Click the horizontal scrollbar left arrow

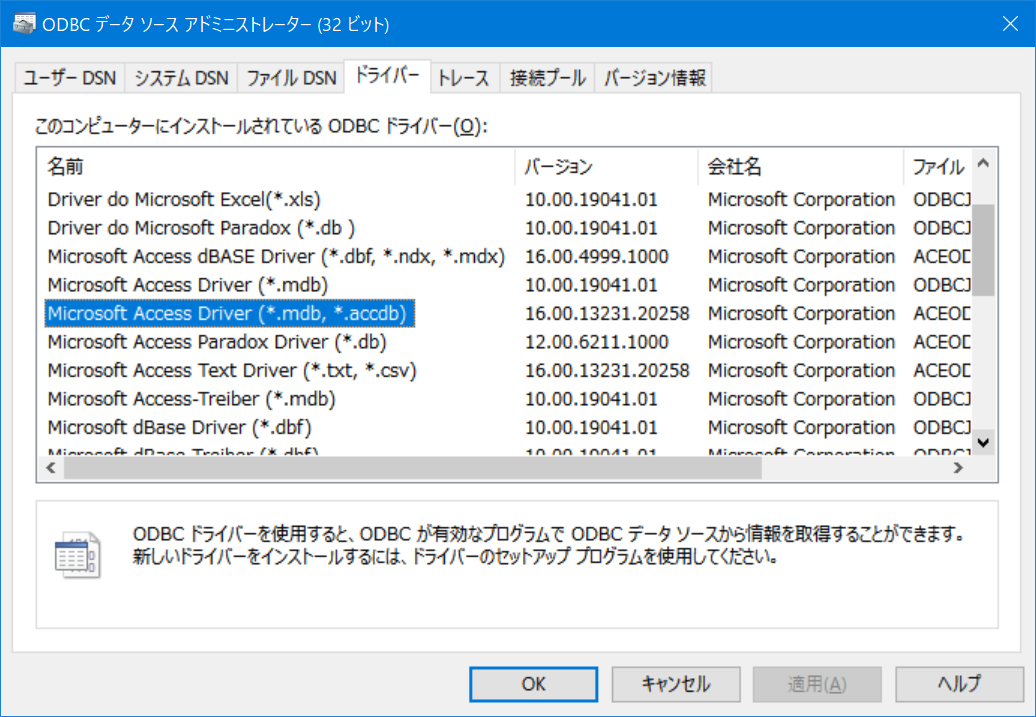pos(51,468)
